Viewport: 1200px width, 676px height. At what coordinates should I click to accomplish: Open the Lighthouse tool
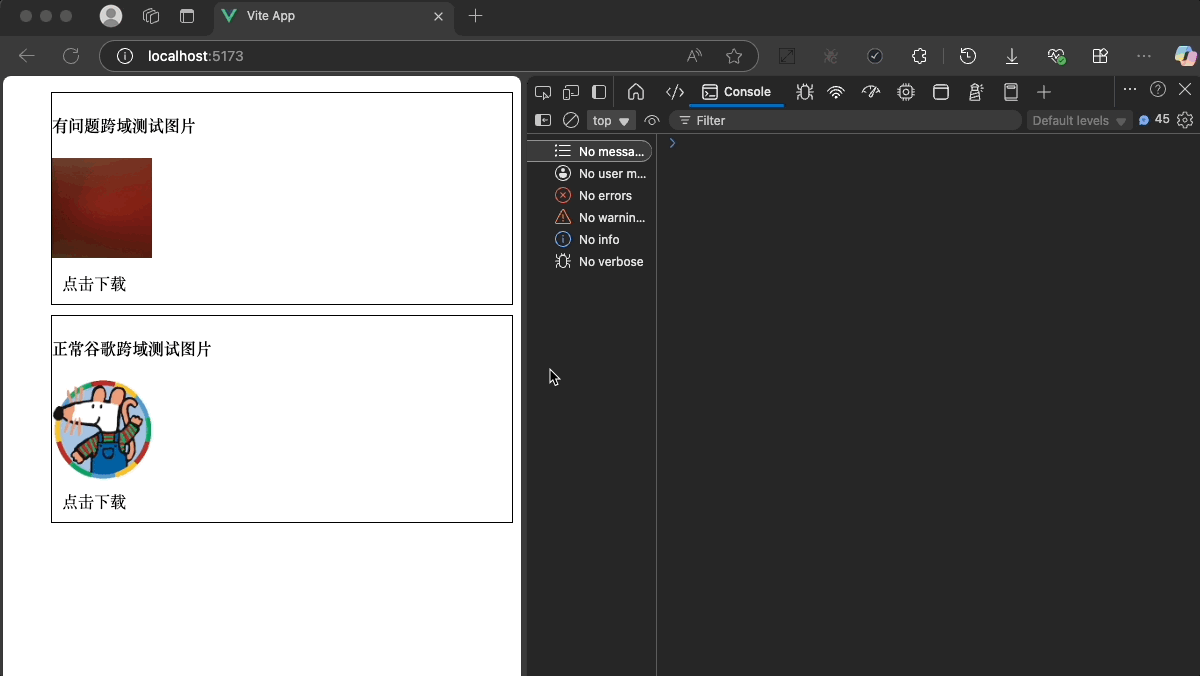tap(976, 92)
